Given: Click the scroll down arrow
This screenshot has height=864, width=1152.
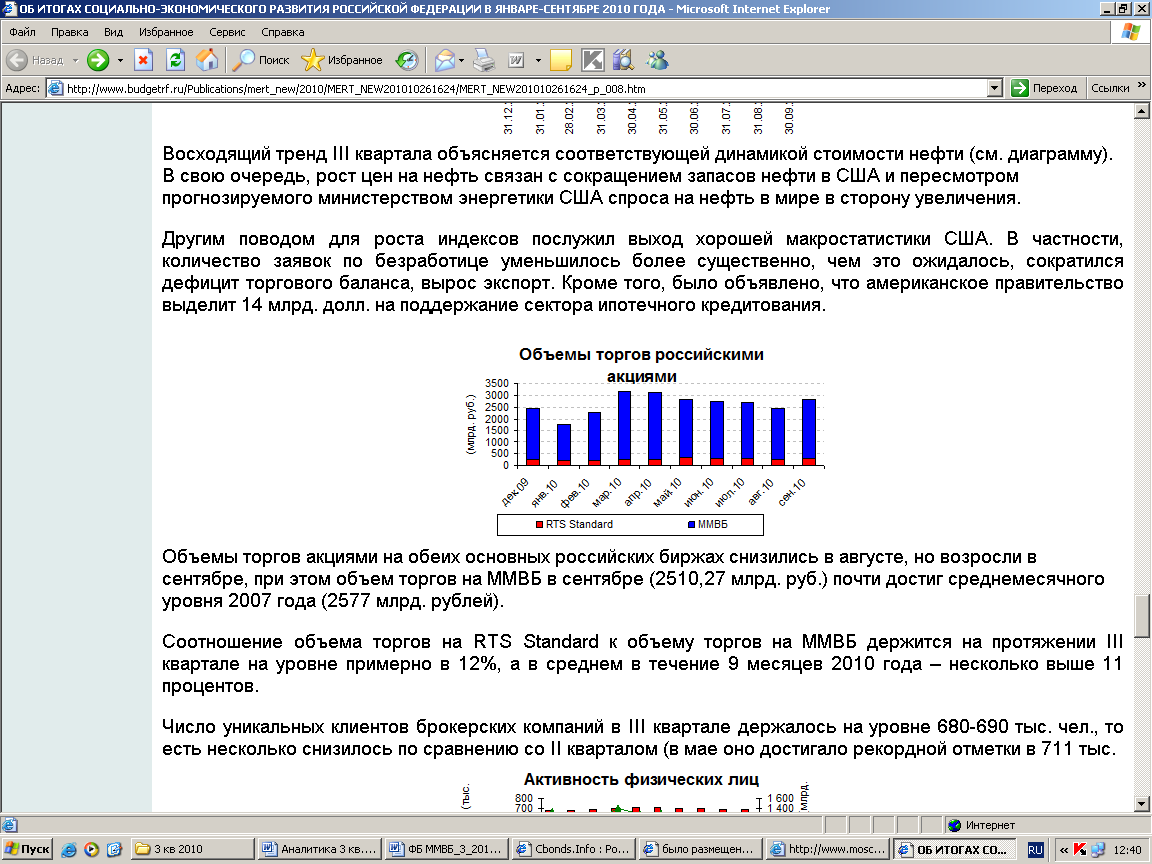Looking at the screenshot, I should tap(1142, 804).
